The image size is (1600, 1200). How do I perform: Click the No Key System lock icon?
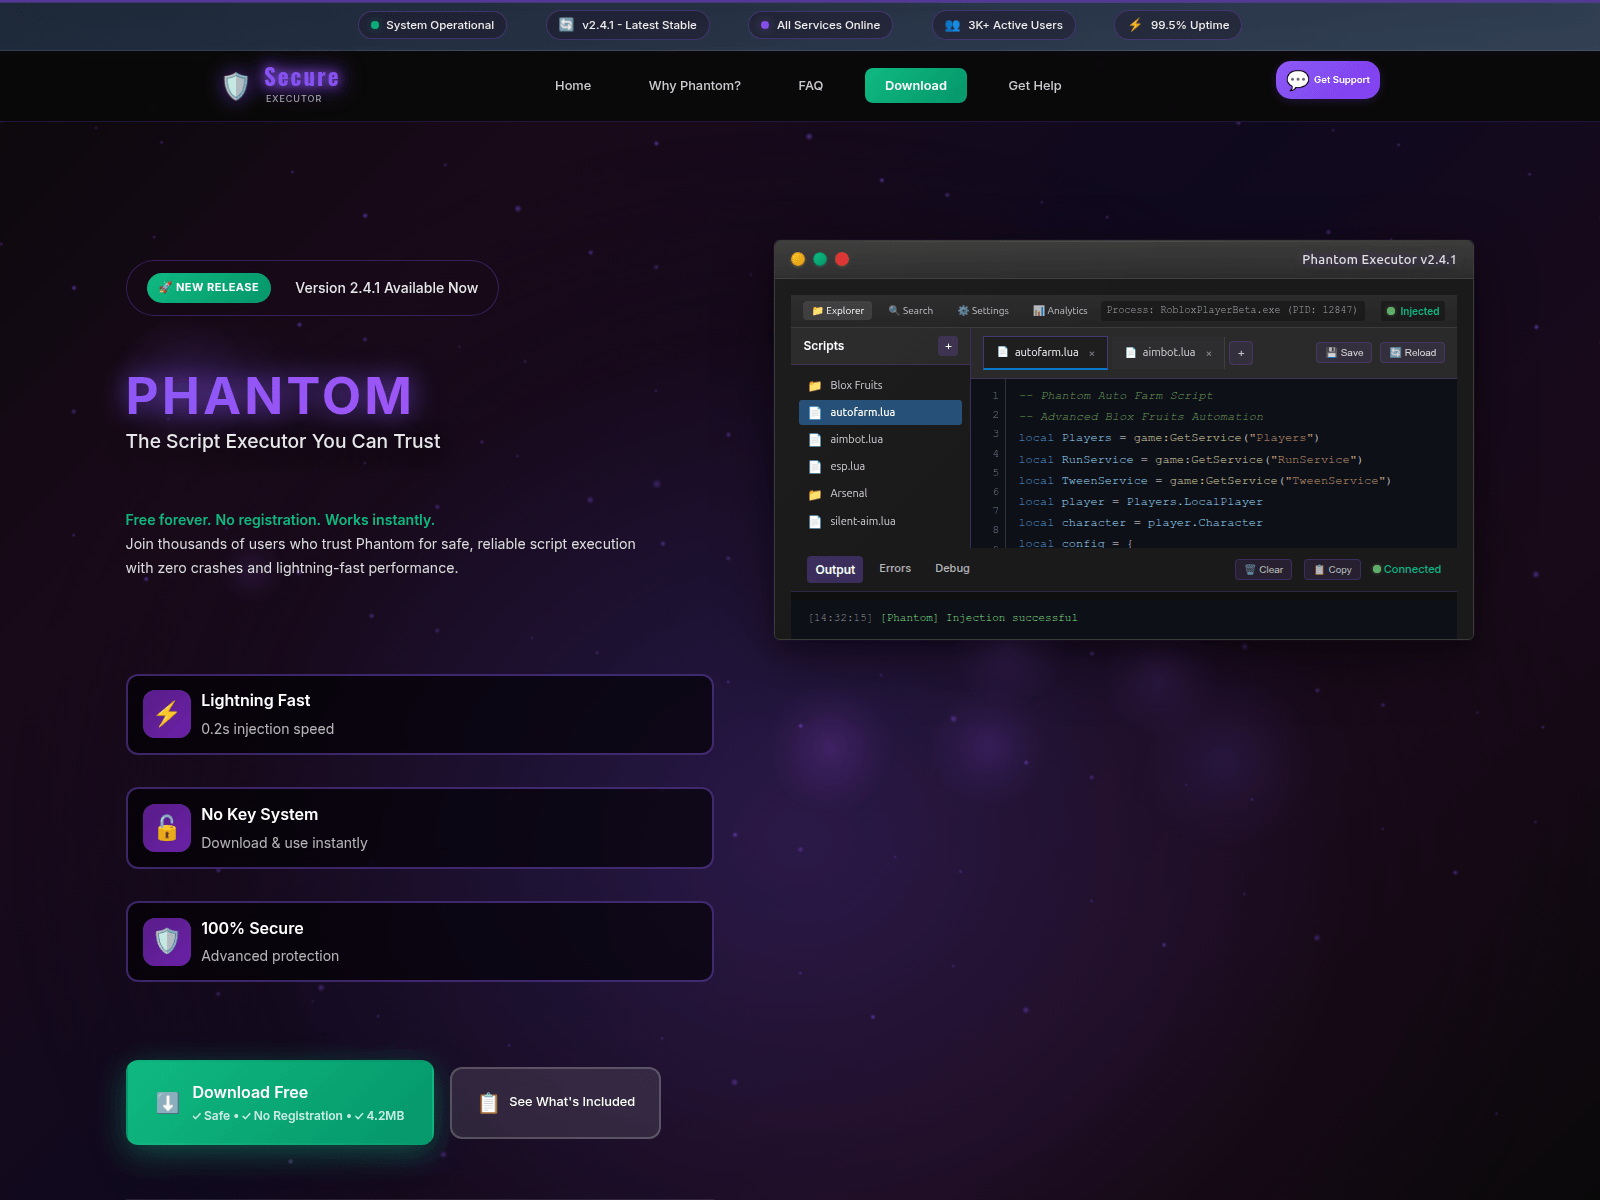pos(167,828)
